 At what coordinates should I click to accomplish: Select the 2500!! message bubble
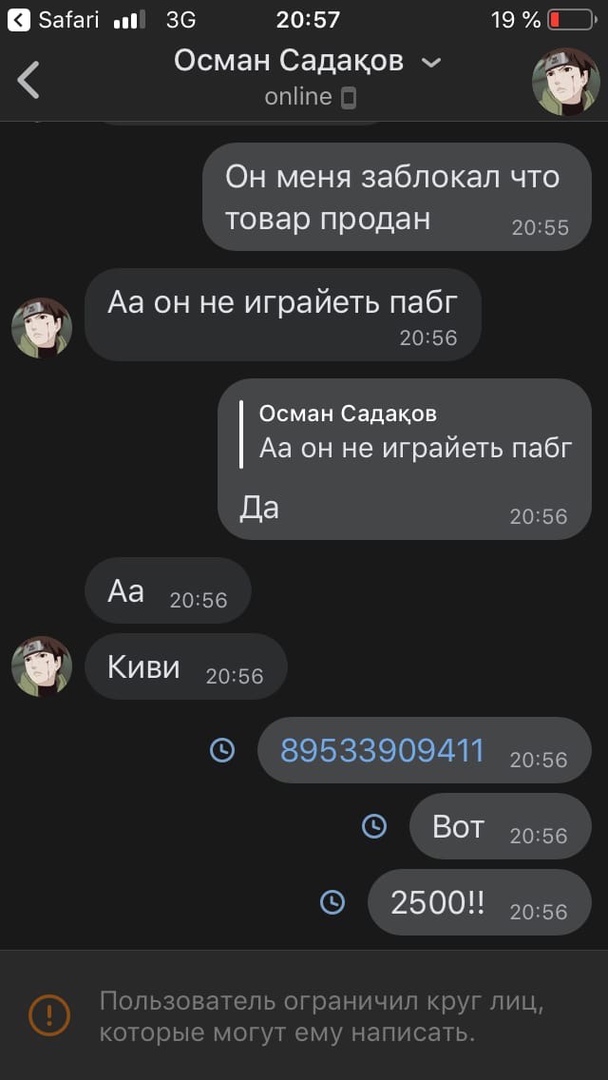point(480,902)
